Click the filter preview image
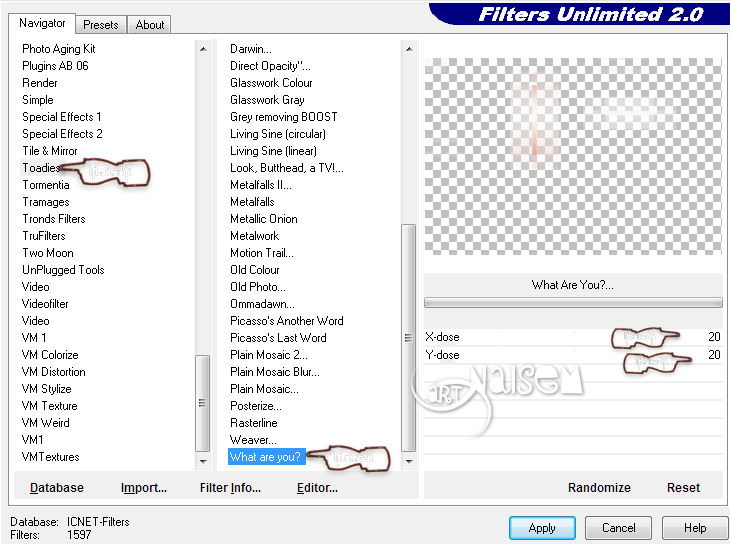The height and width of the screenshot is (544, 730). tap(573, 156)
